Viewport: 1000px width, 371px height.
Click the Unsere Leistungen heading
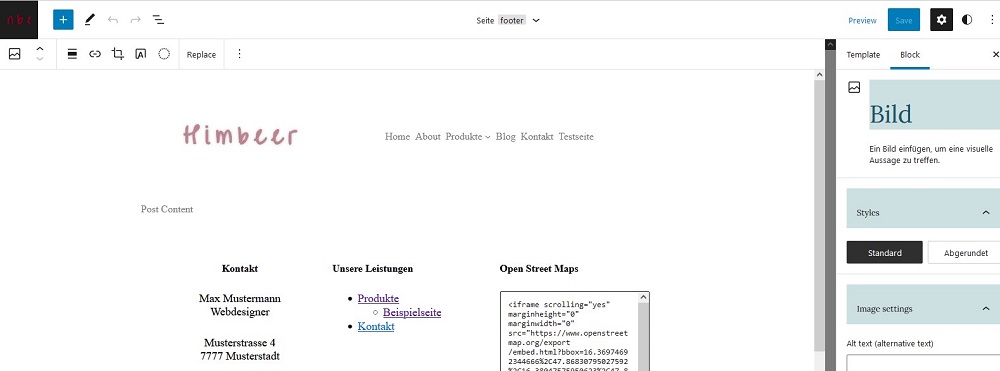pyautogui.click(x=372, y=269)
